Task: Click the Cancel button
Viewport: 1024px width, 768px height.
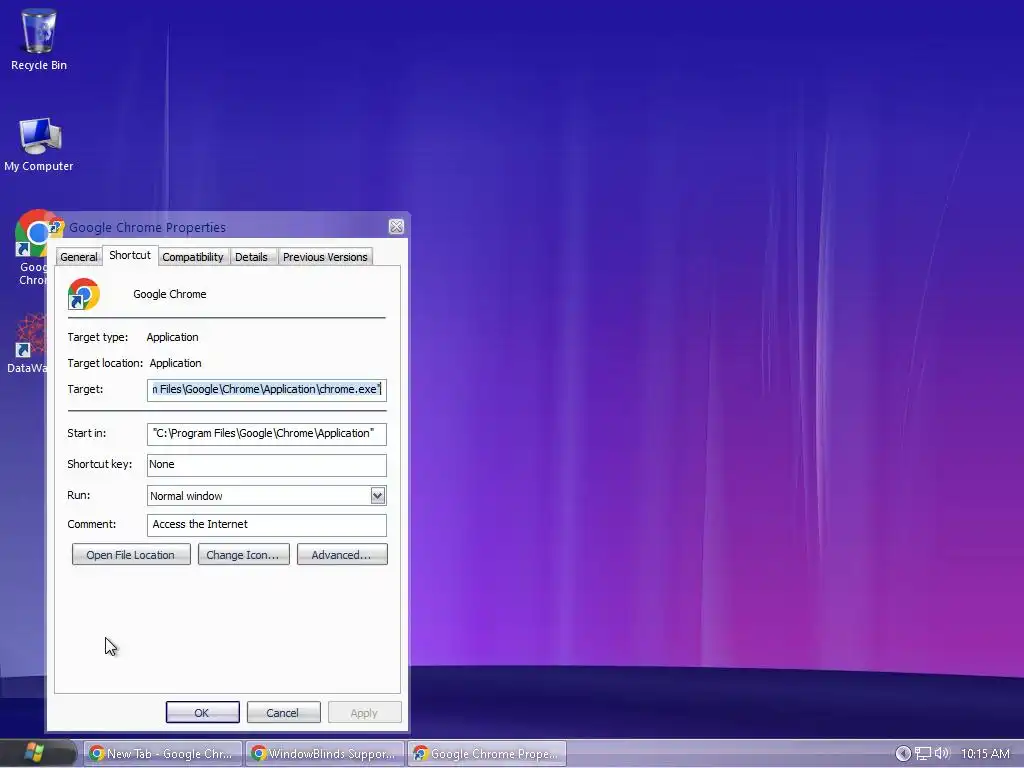Action: click(283, 712)
